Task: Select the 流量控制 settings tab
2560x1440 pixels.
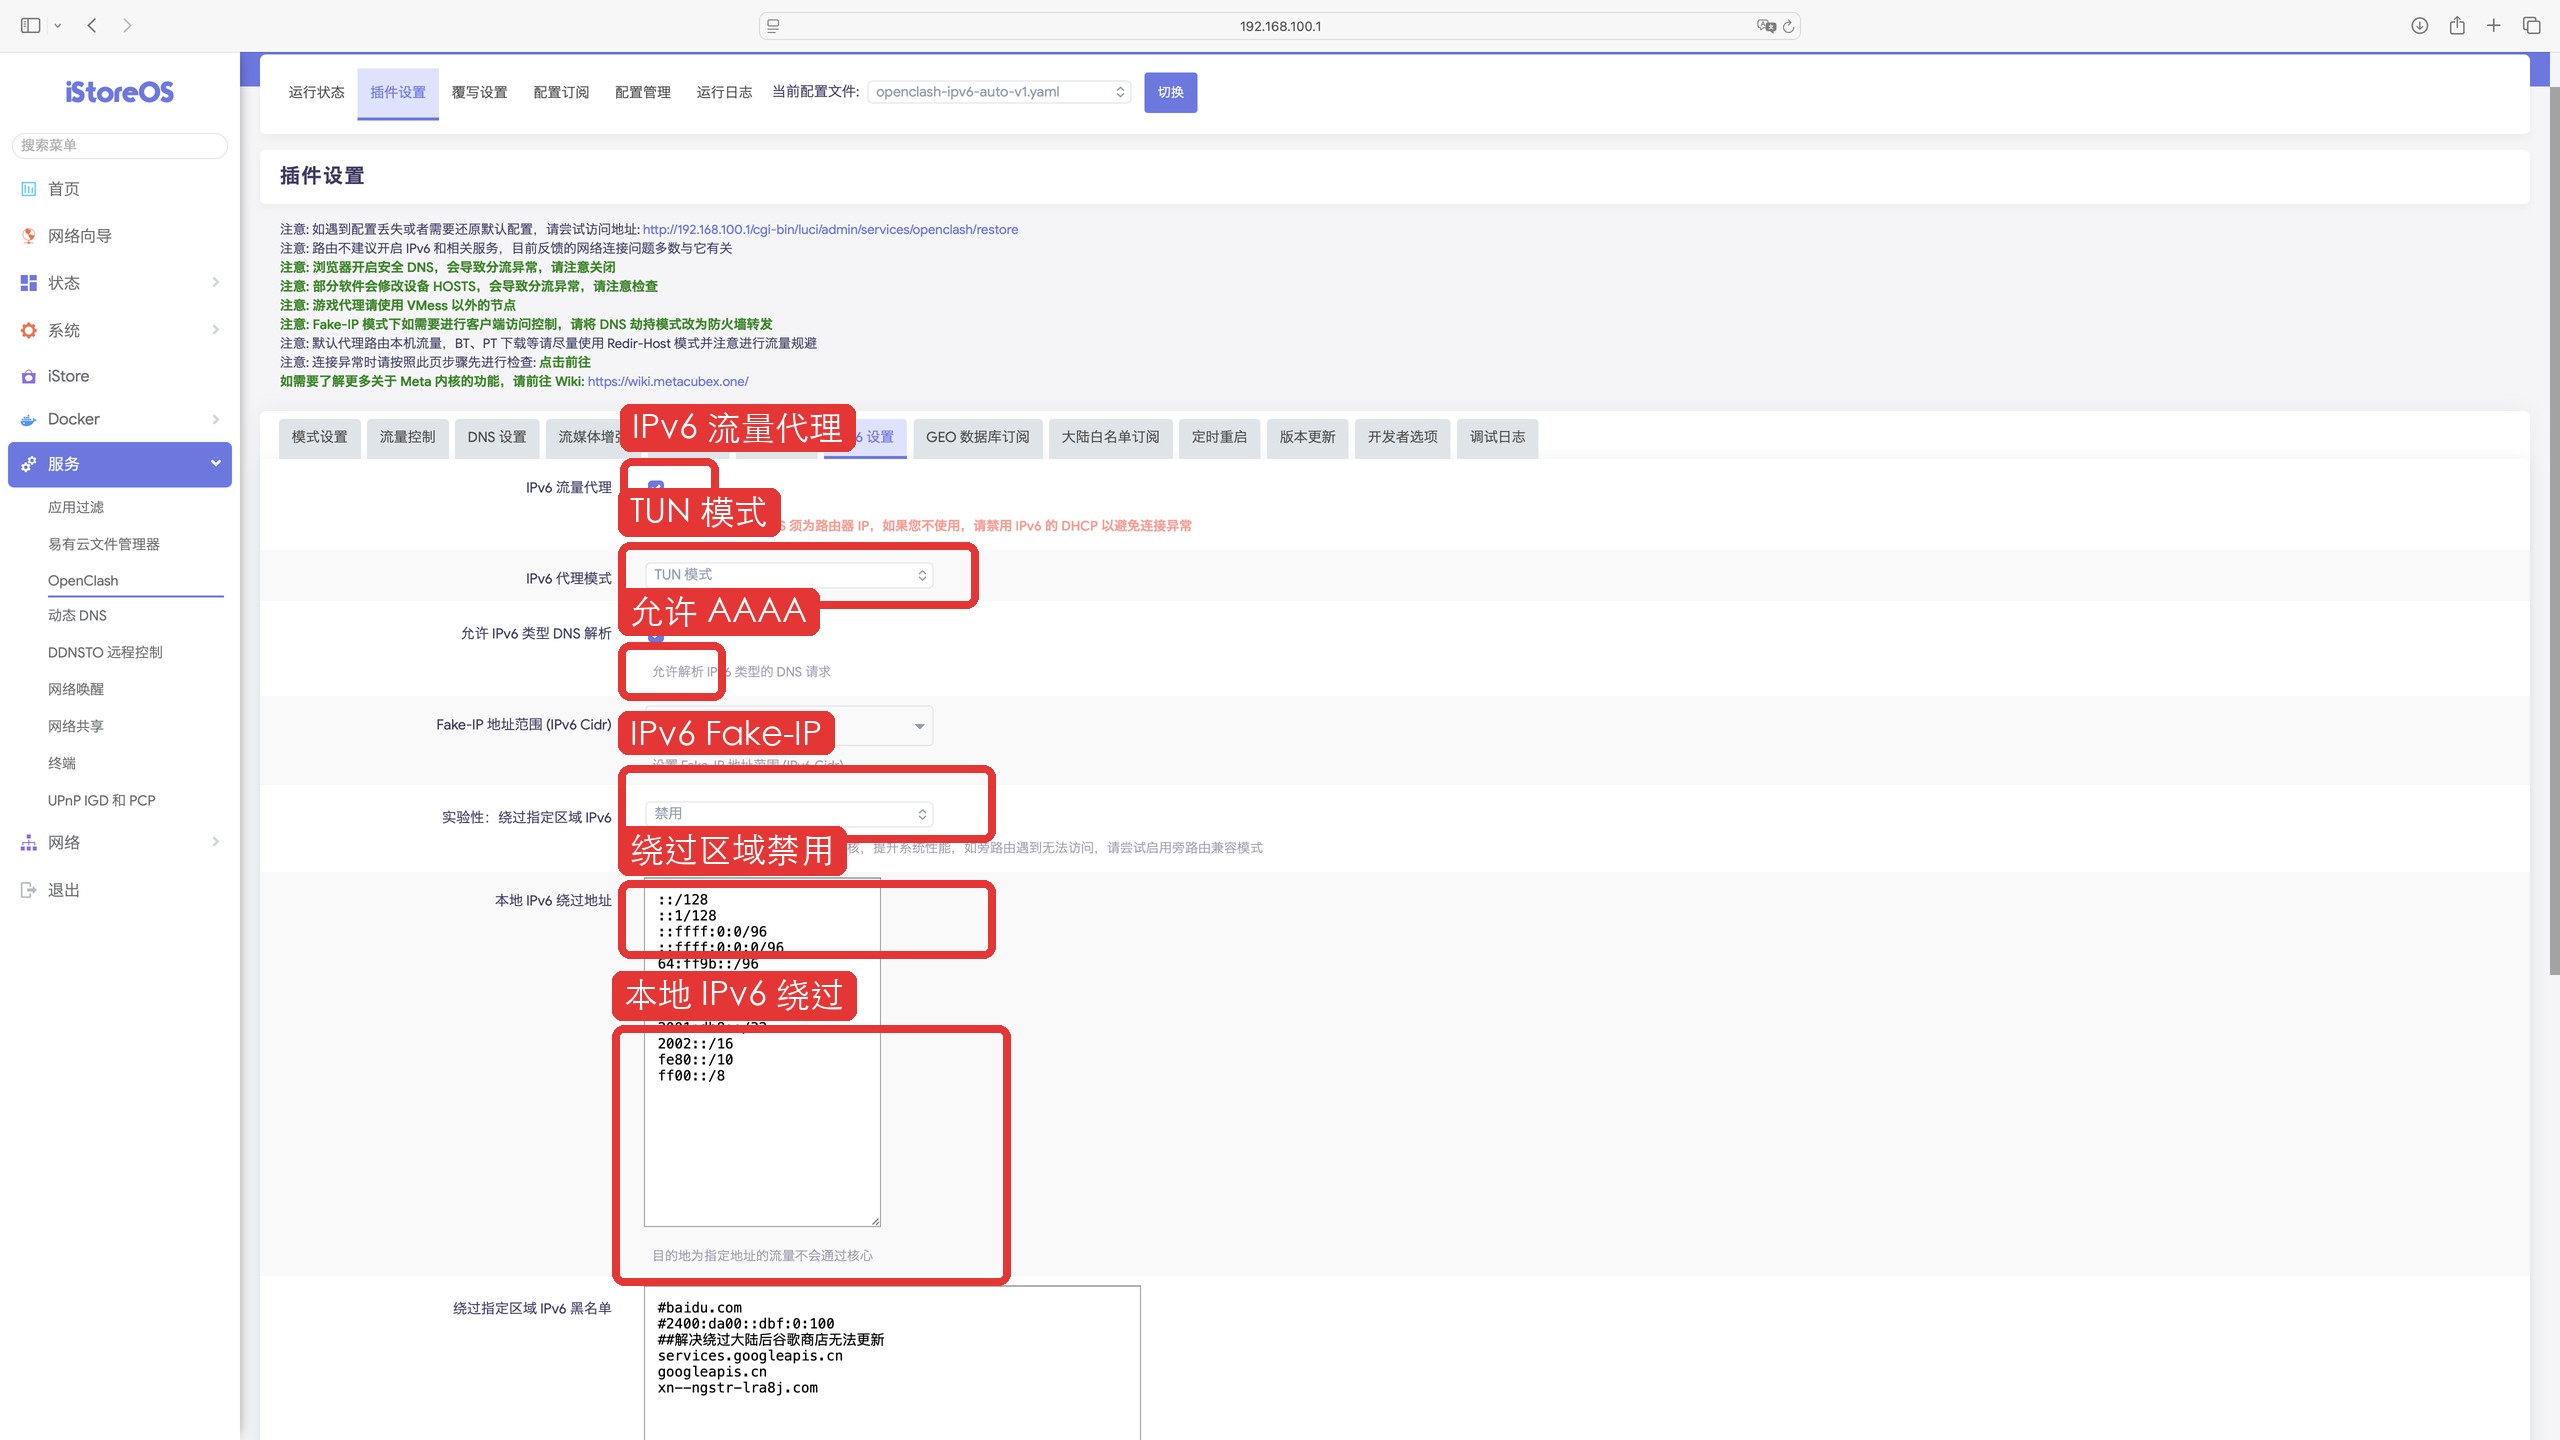Action: [x=407, y=438]
